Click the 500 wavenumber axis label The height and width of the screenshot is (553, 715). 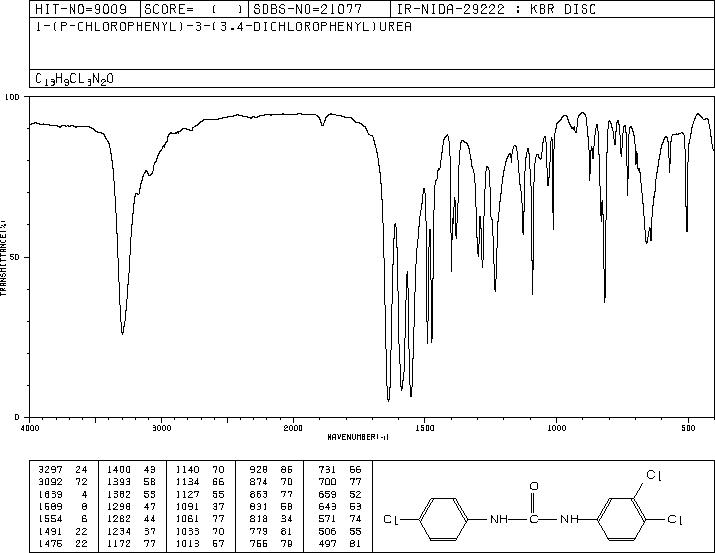[x=689, y=428]
